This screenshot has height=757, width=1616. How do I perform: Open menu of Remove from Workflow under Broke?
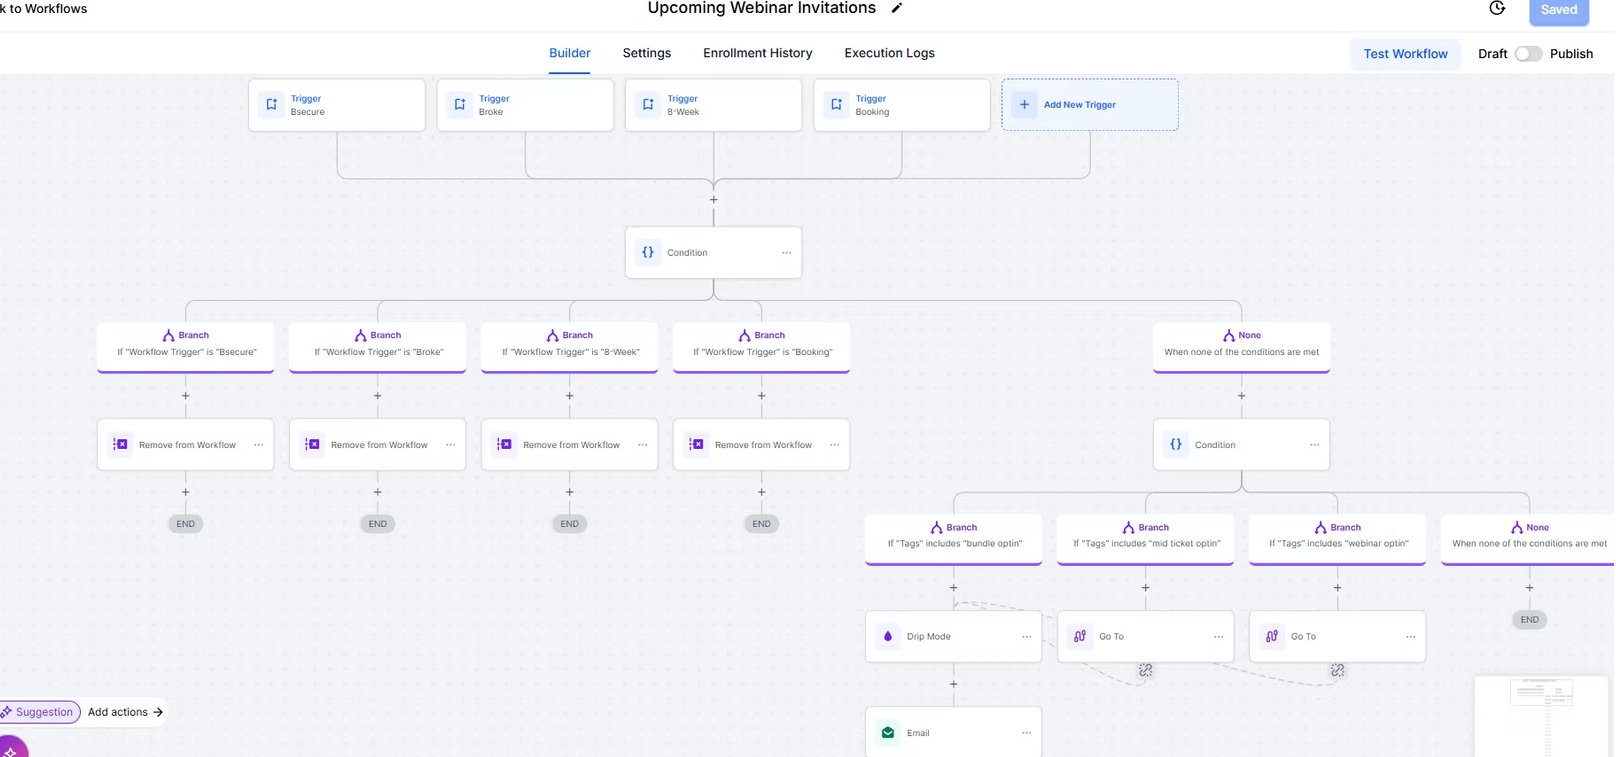click(451, 445)
